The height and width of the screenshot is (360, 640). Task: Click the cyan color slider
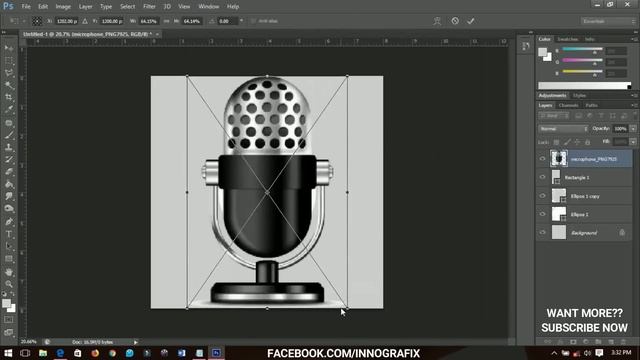coord(582,49)
